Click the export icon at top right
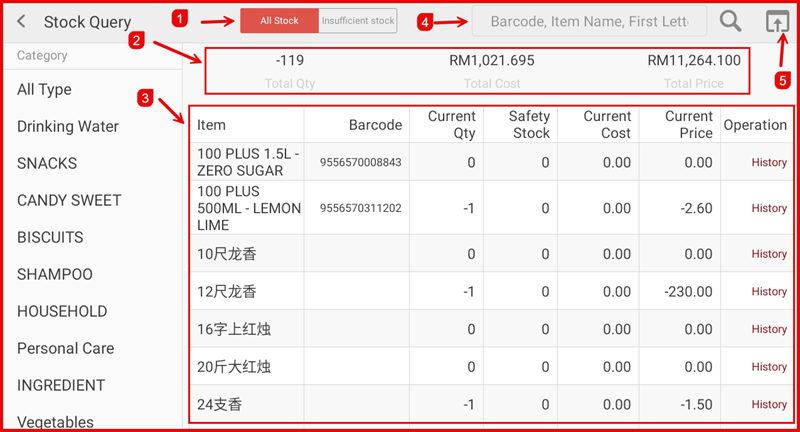 pos(775,21)
